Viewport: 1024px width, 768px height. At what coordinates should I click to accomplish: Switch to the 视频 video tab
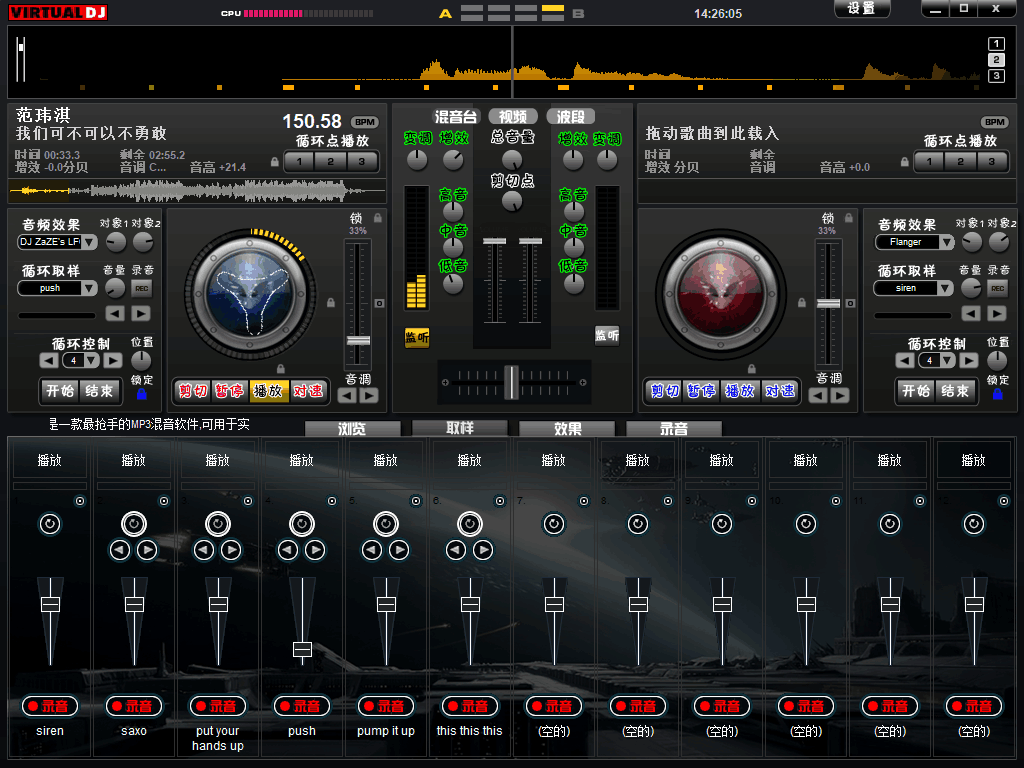pyautogui.click(x=513, y=117)
